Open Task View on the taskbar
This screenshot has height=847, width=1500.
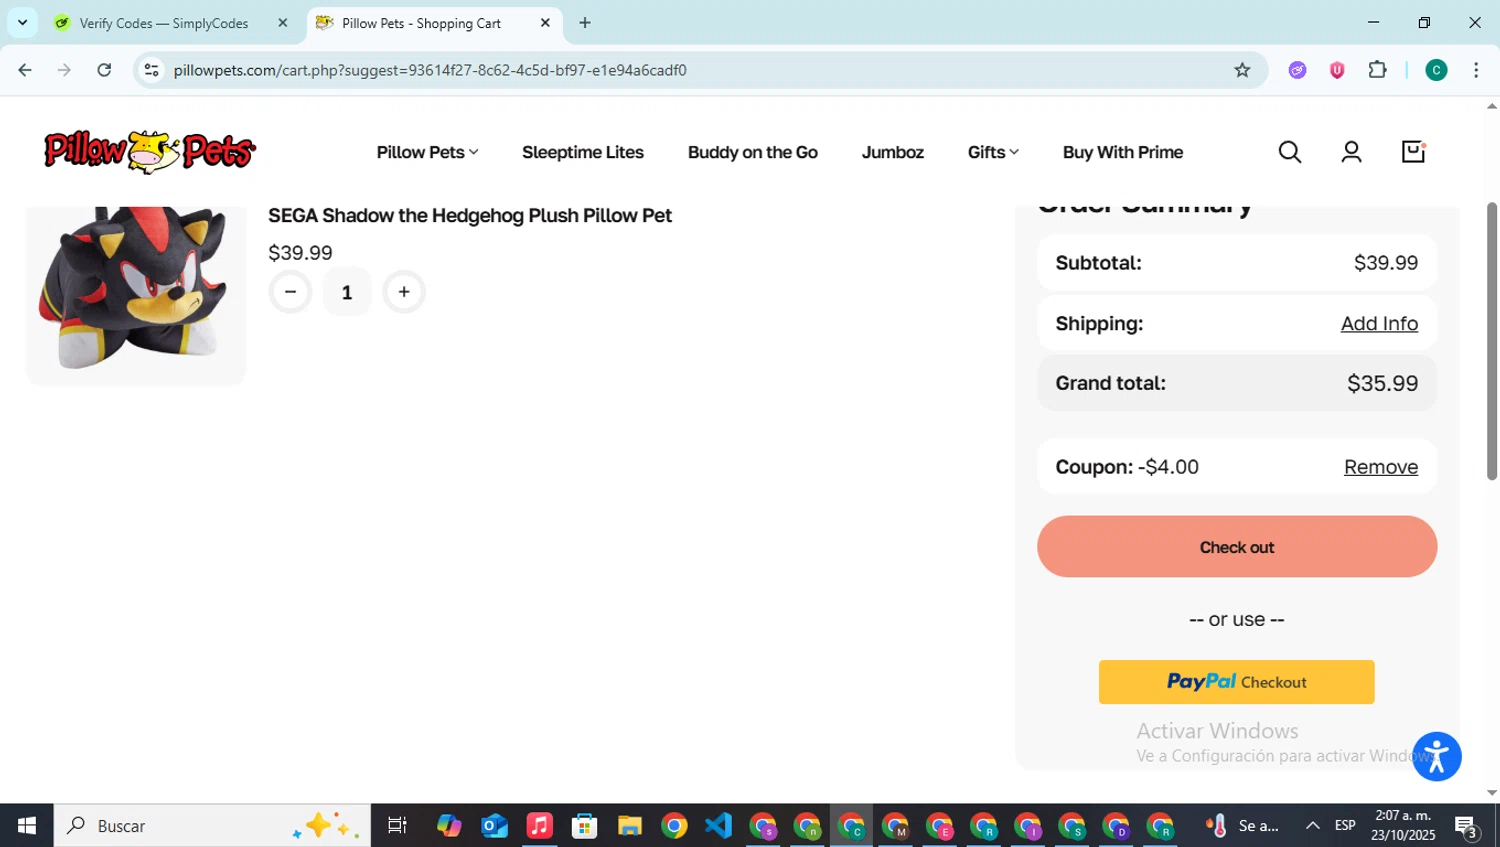[x=397, y=826]
